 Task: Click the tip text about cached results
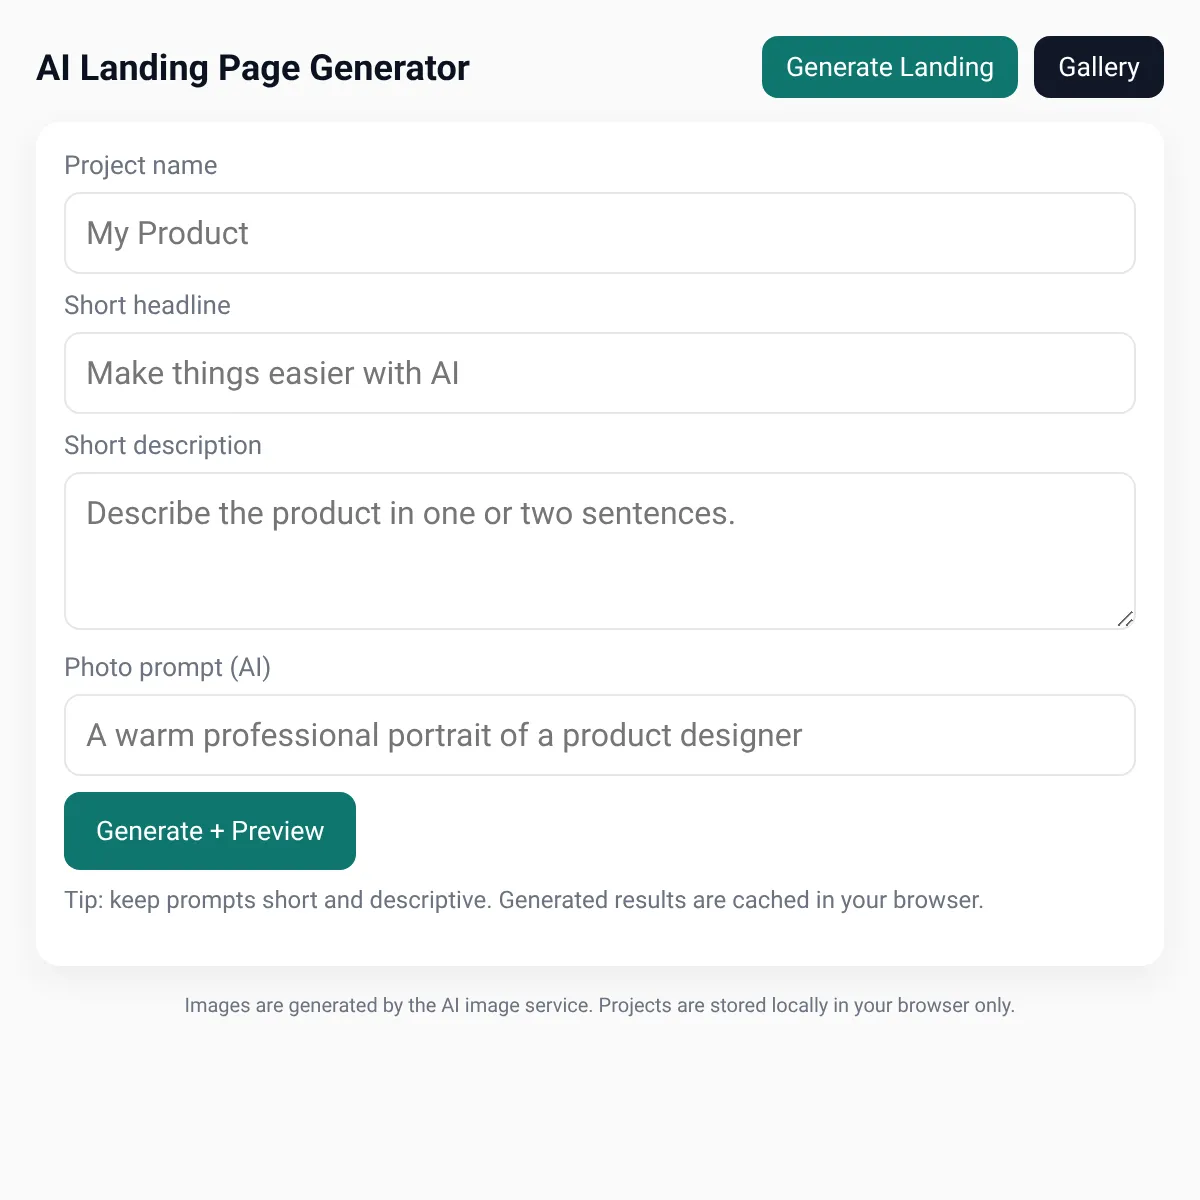point(524,900)
